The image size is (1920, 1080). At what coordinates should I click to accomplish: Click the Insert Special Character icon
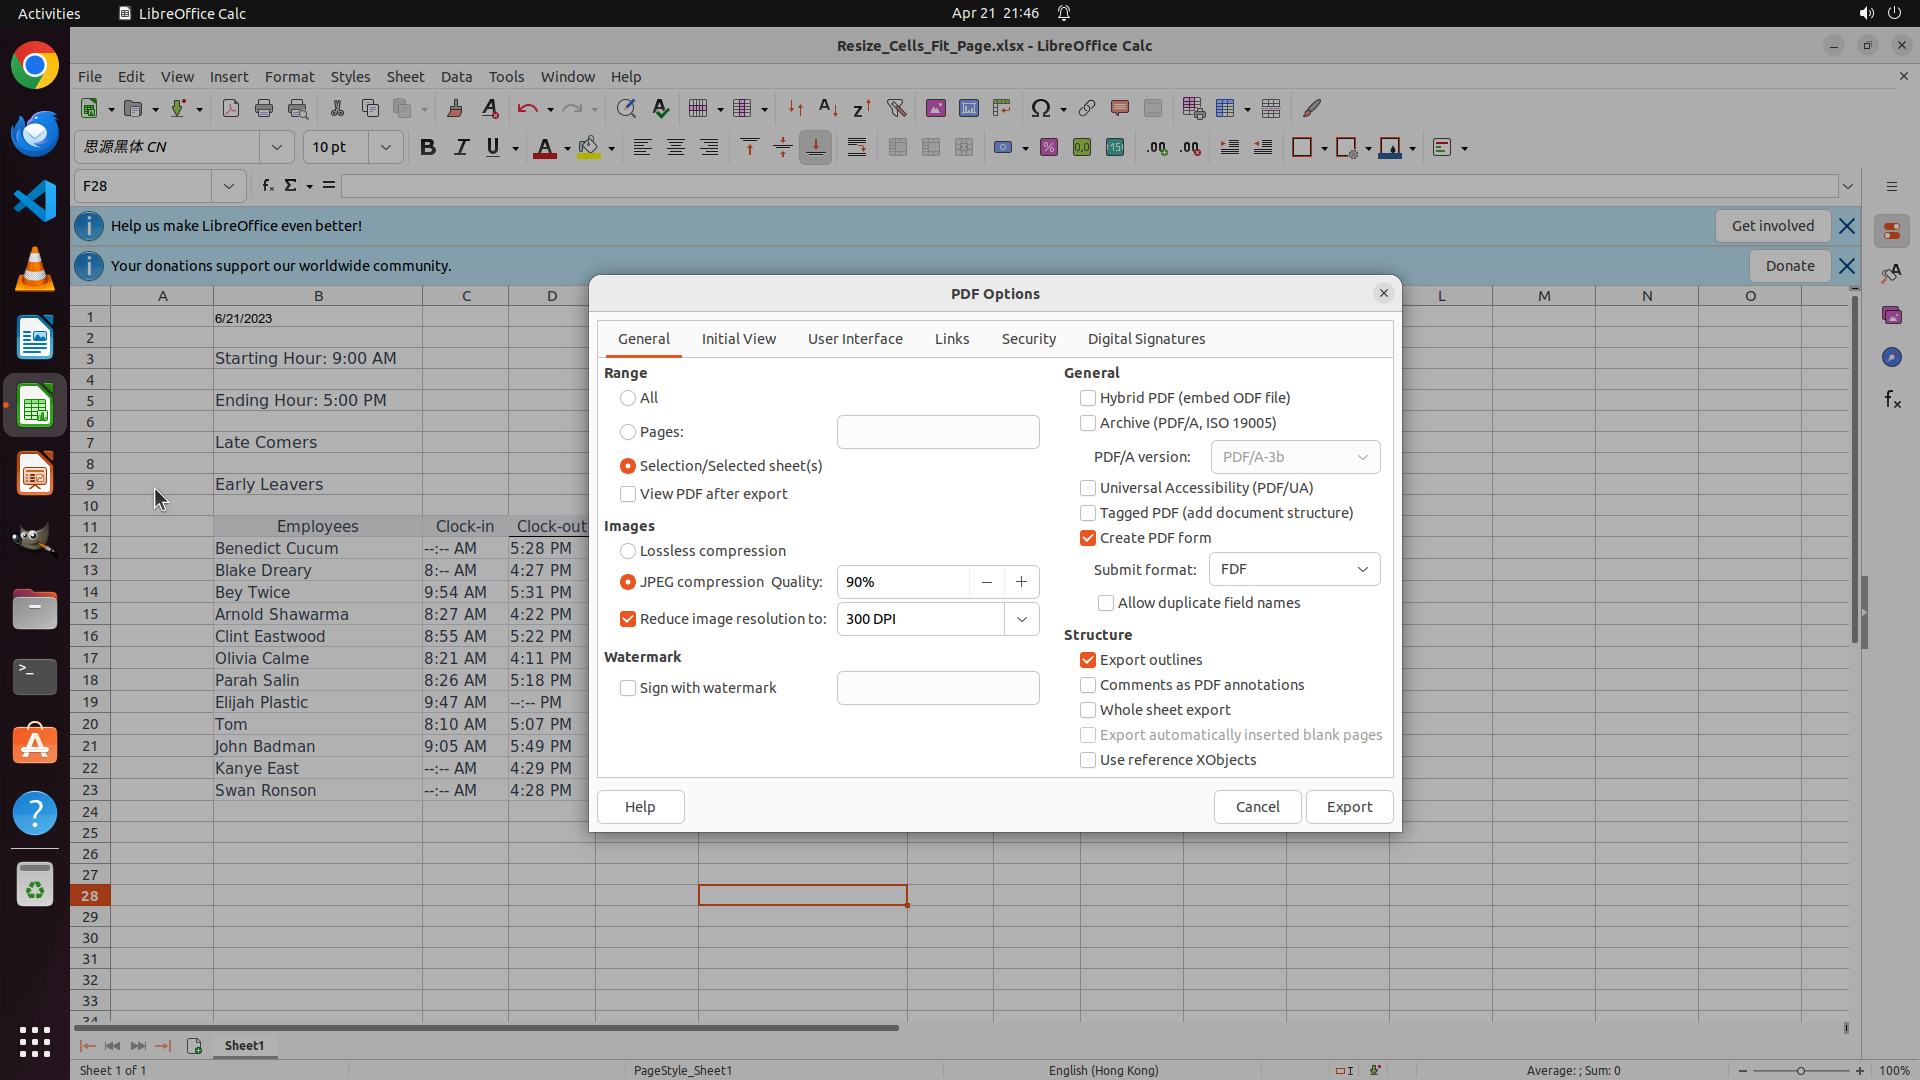coord(1041,109)
